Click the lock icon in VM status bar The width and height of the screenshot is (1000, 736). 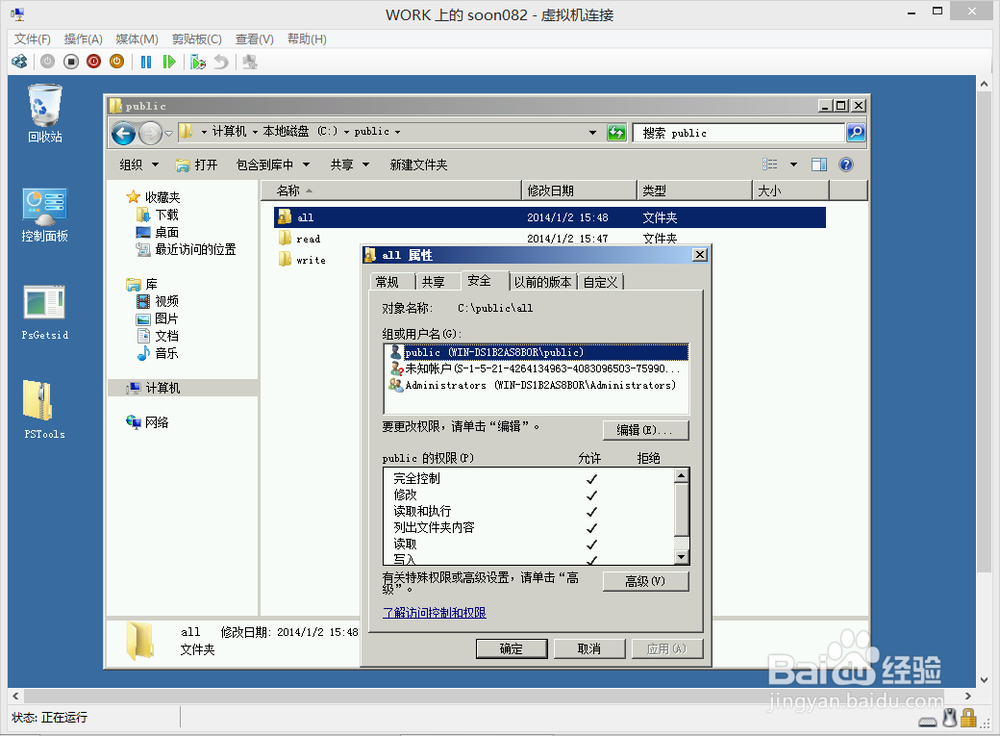(969, 718)
